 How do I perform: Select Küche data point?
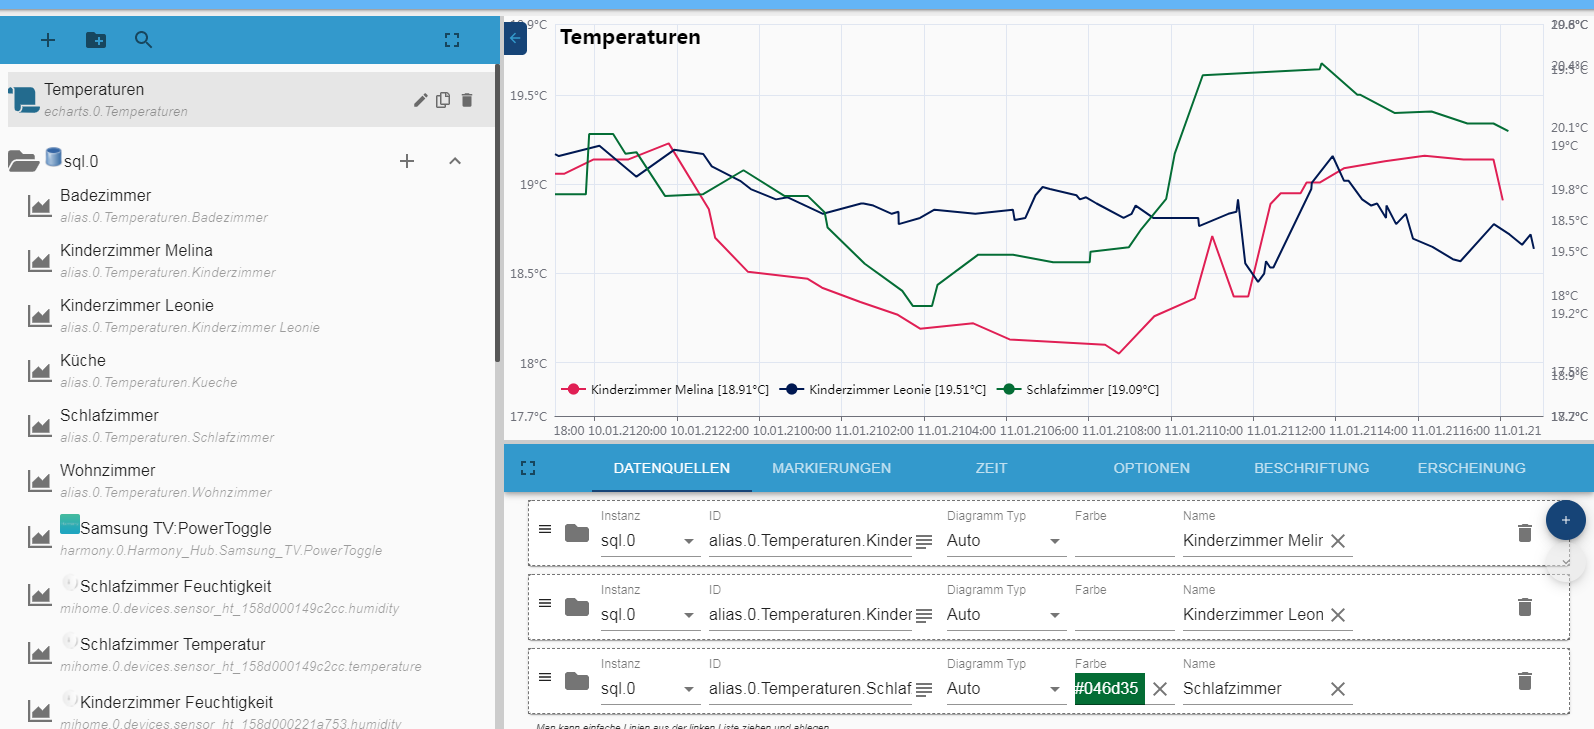coord(250,370)
